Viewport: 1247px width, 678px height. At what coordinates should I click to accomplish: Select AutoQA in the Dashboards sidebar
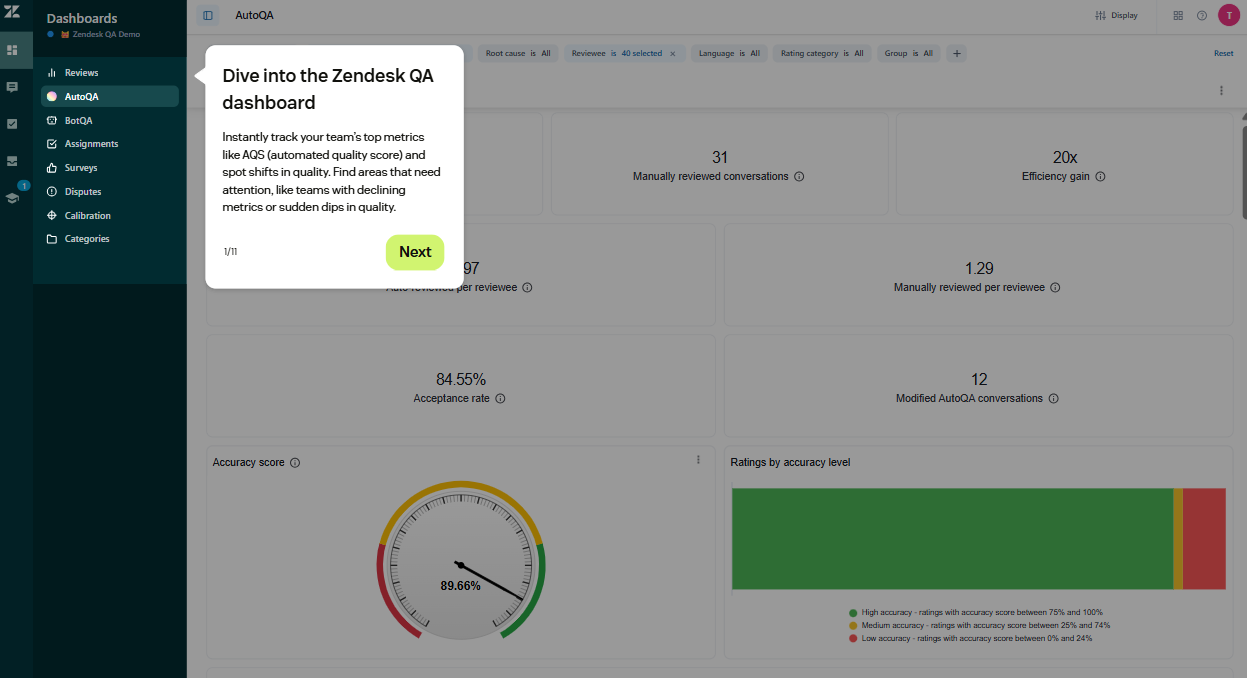click(x=110, y=97)
